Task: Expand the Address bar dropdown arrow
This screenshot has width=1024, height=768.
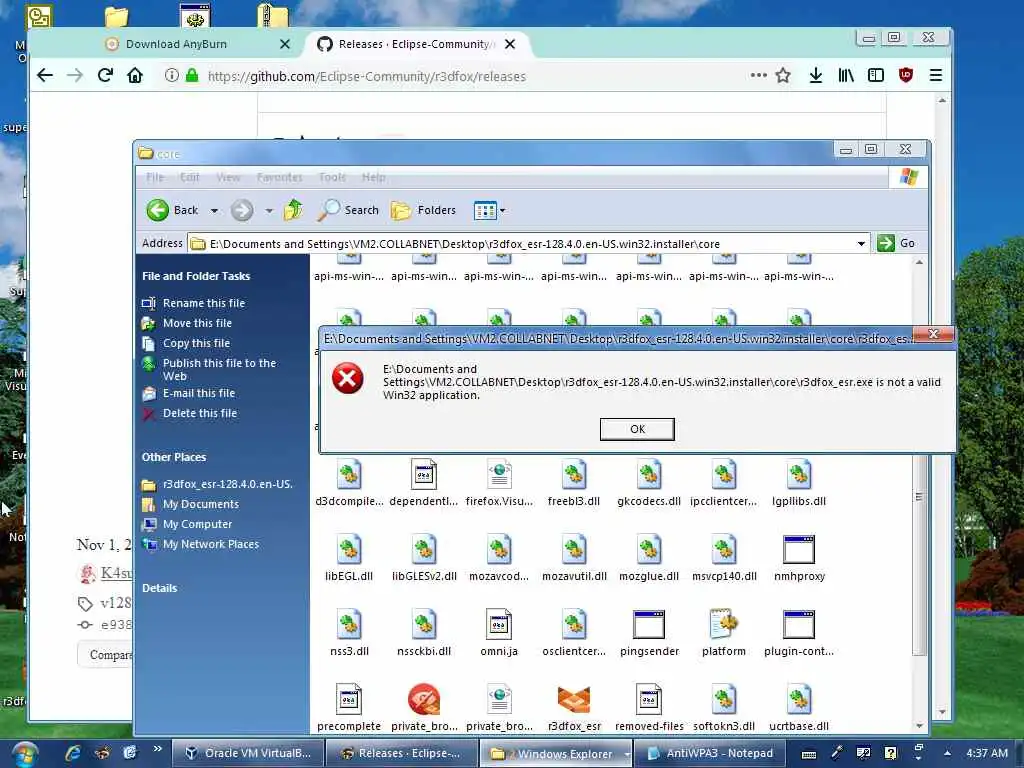Action: coord(861,244)
